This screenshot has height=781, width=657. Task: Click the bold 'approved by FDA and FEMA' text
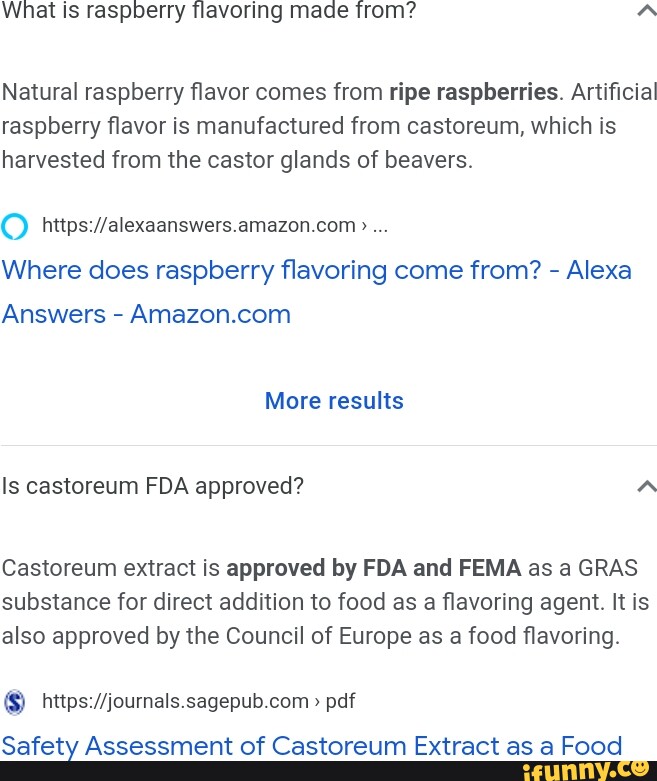[374, 568]
